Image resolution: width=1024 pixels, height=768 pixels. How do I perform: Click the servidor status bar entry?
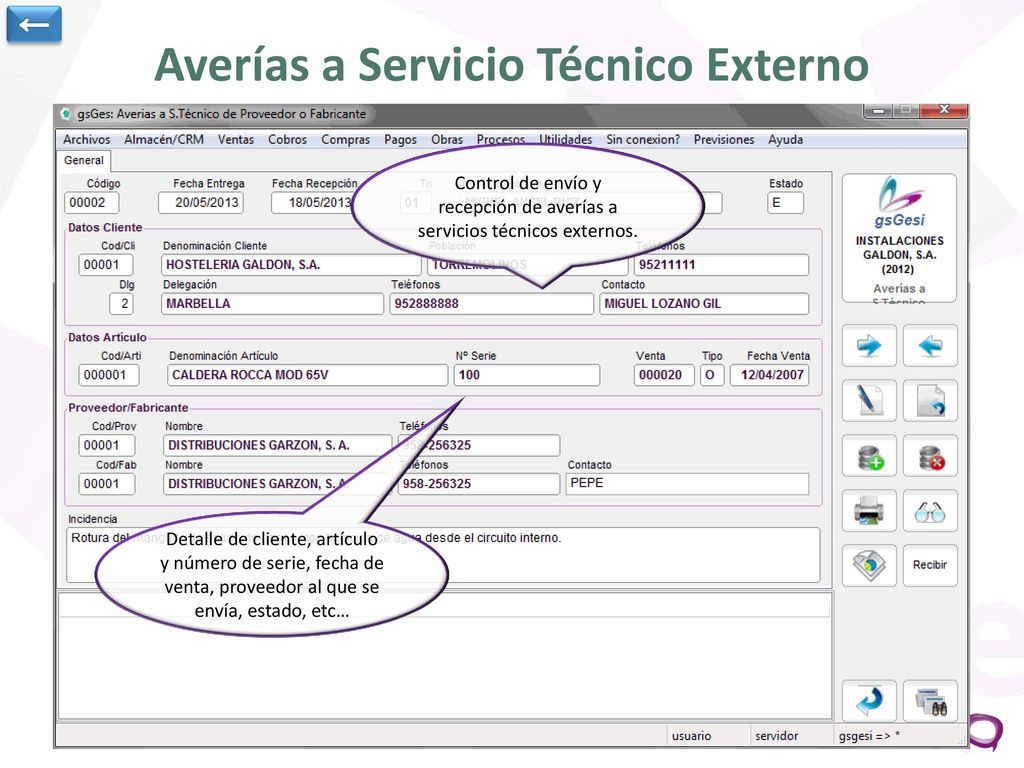coord(776,736)
